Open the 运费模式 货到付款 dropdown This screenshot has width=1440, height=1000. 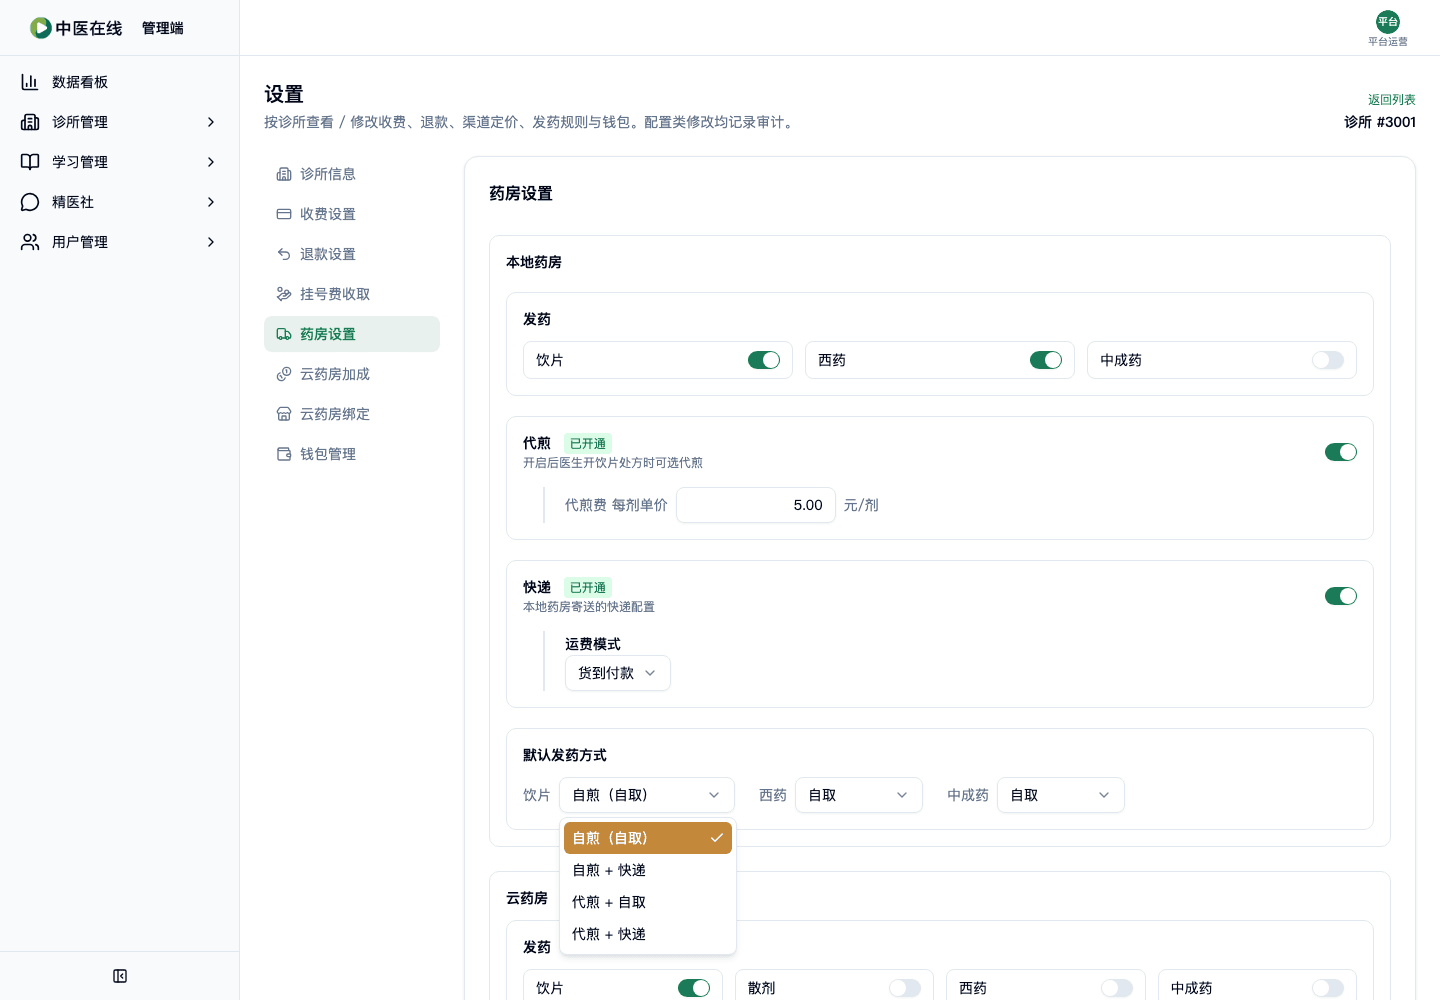point(618,673)
